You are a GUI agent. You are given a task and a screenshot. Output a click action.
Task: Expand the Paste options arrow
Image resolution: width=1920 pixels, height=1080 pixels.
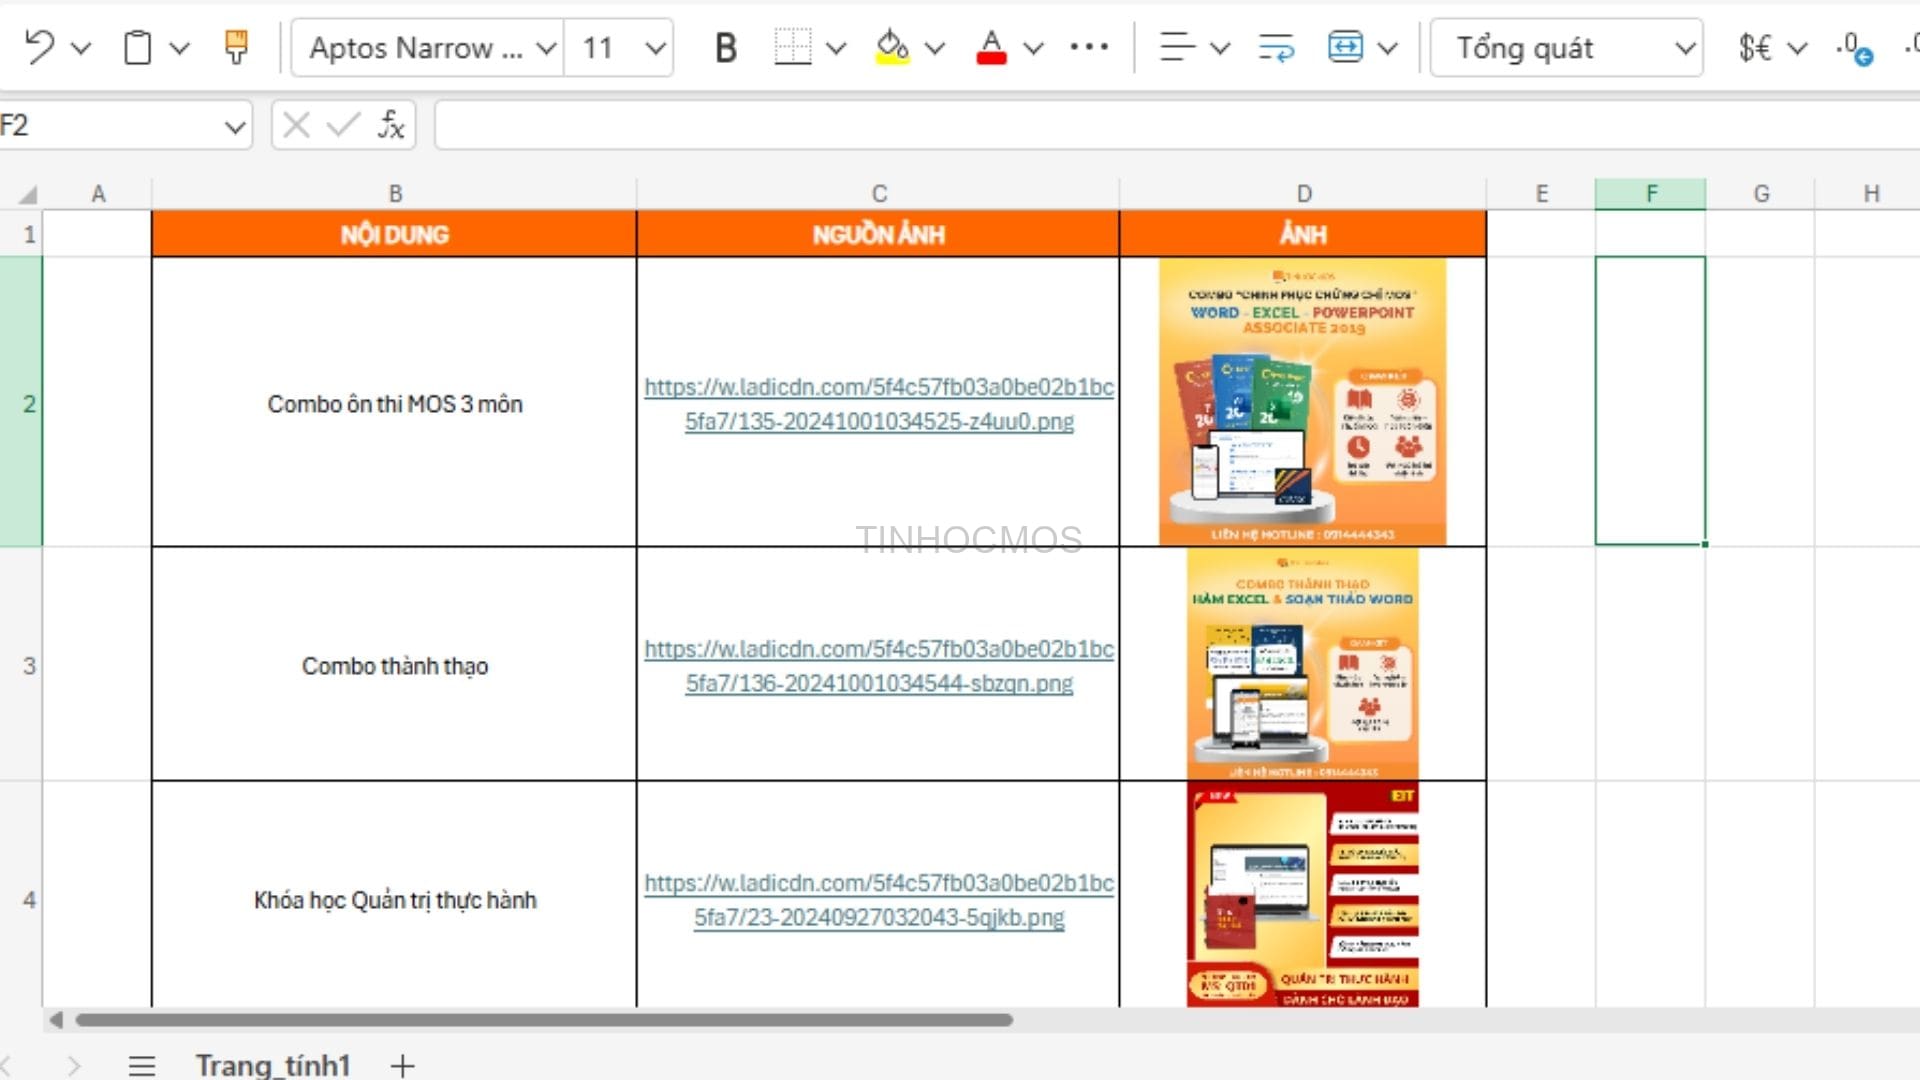click(x=179, y=47)
